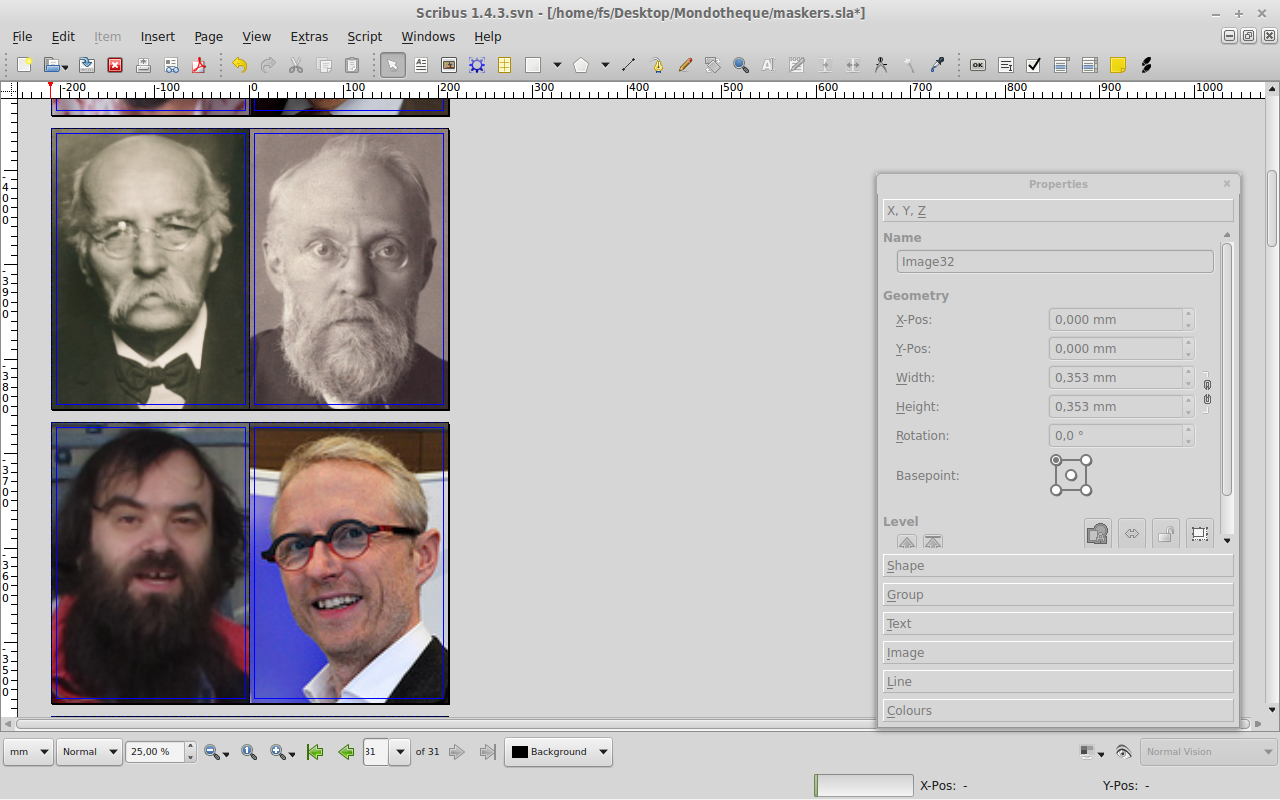Viewport: 1280px width, 800px height.
Task: Select the Insert Shape rectangle tool
Action: pos(533,65)
